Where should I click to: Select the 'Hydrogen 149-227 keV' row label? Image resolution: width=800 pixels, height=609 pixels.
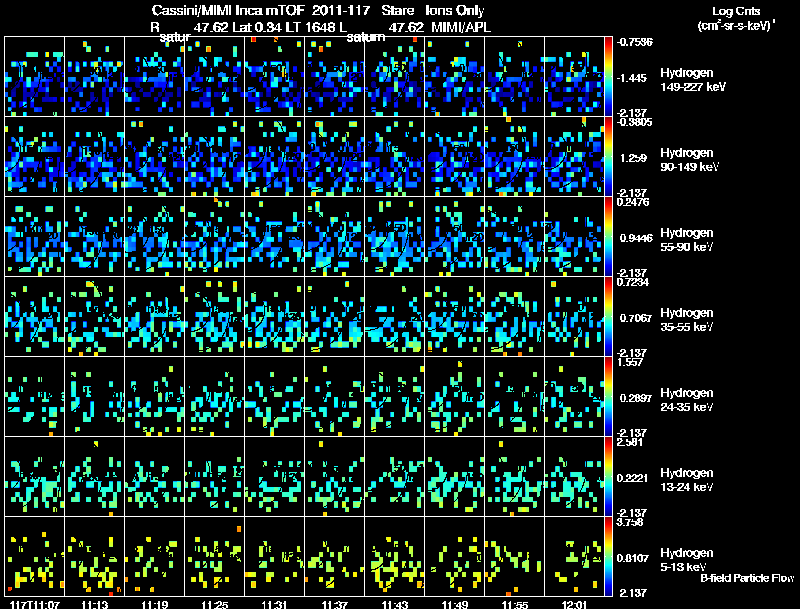[693, 80]
